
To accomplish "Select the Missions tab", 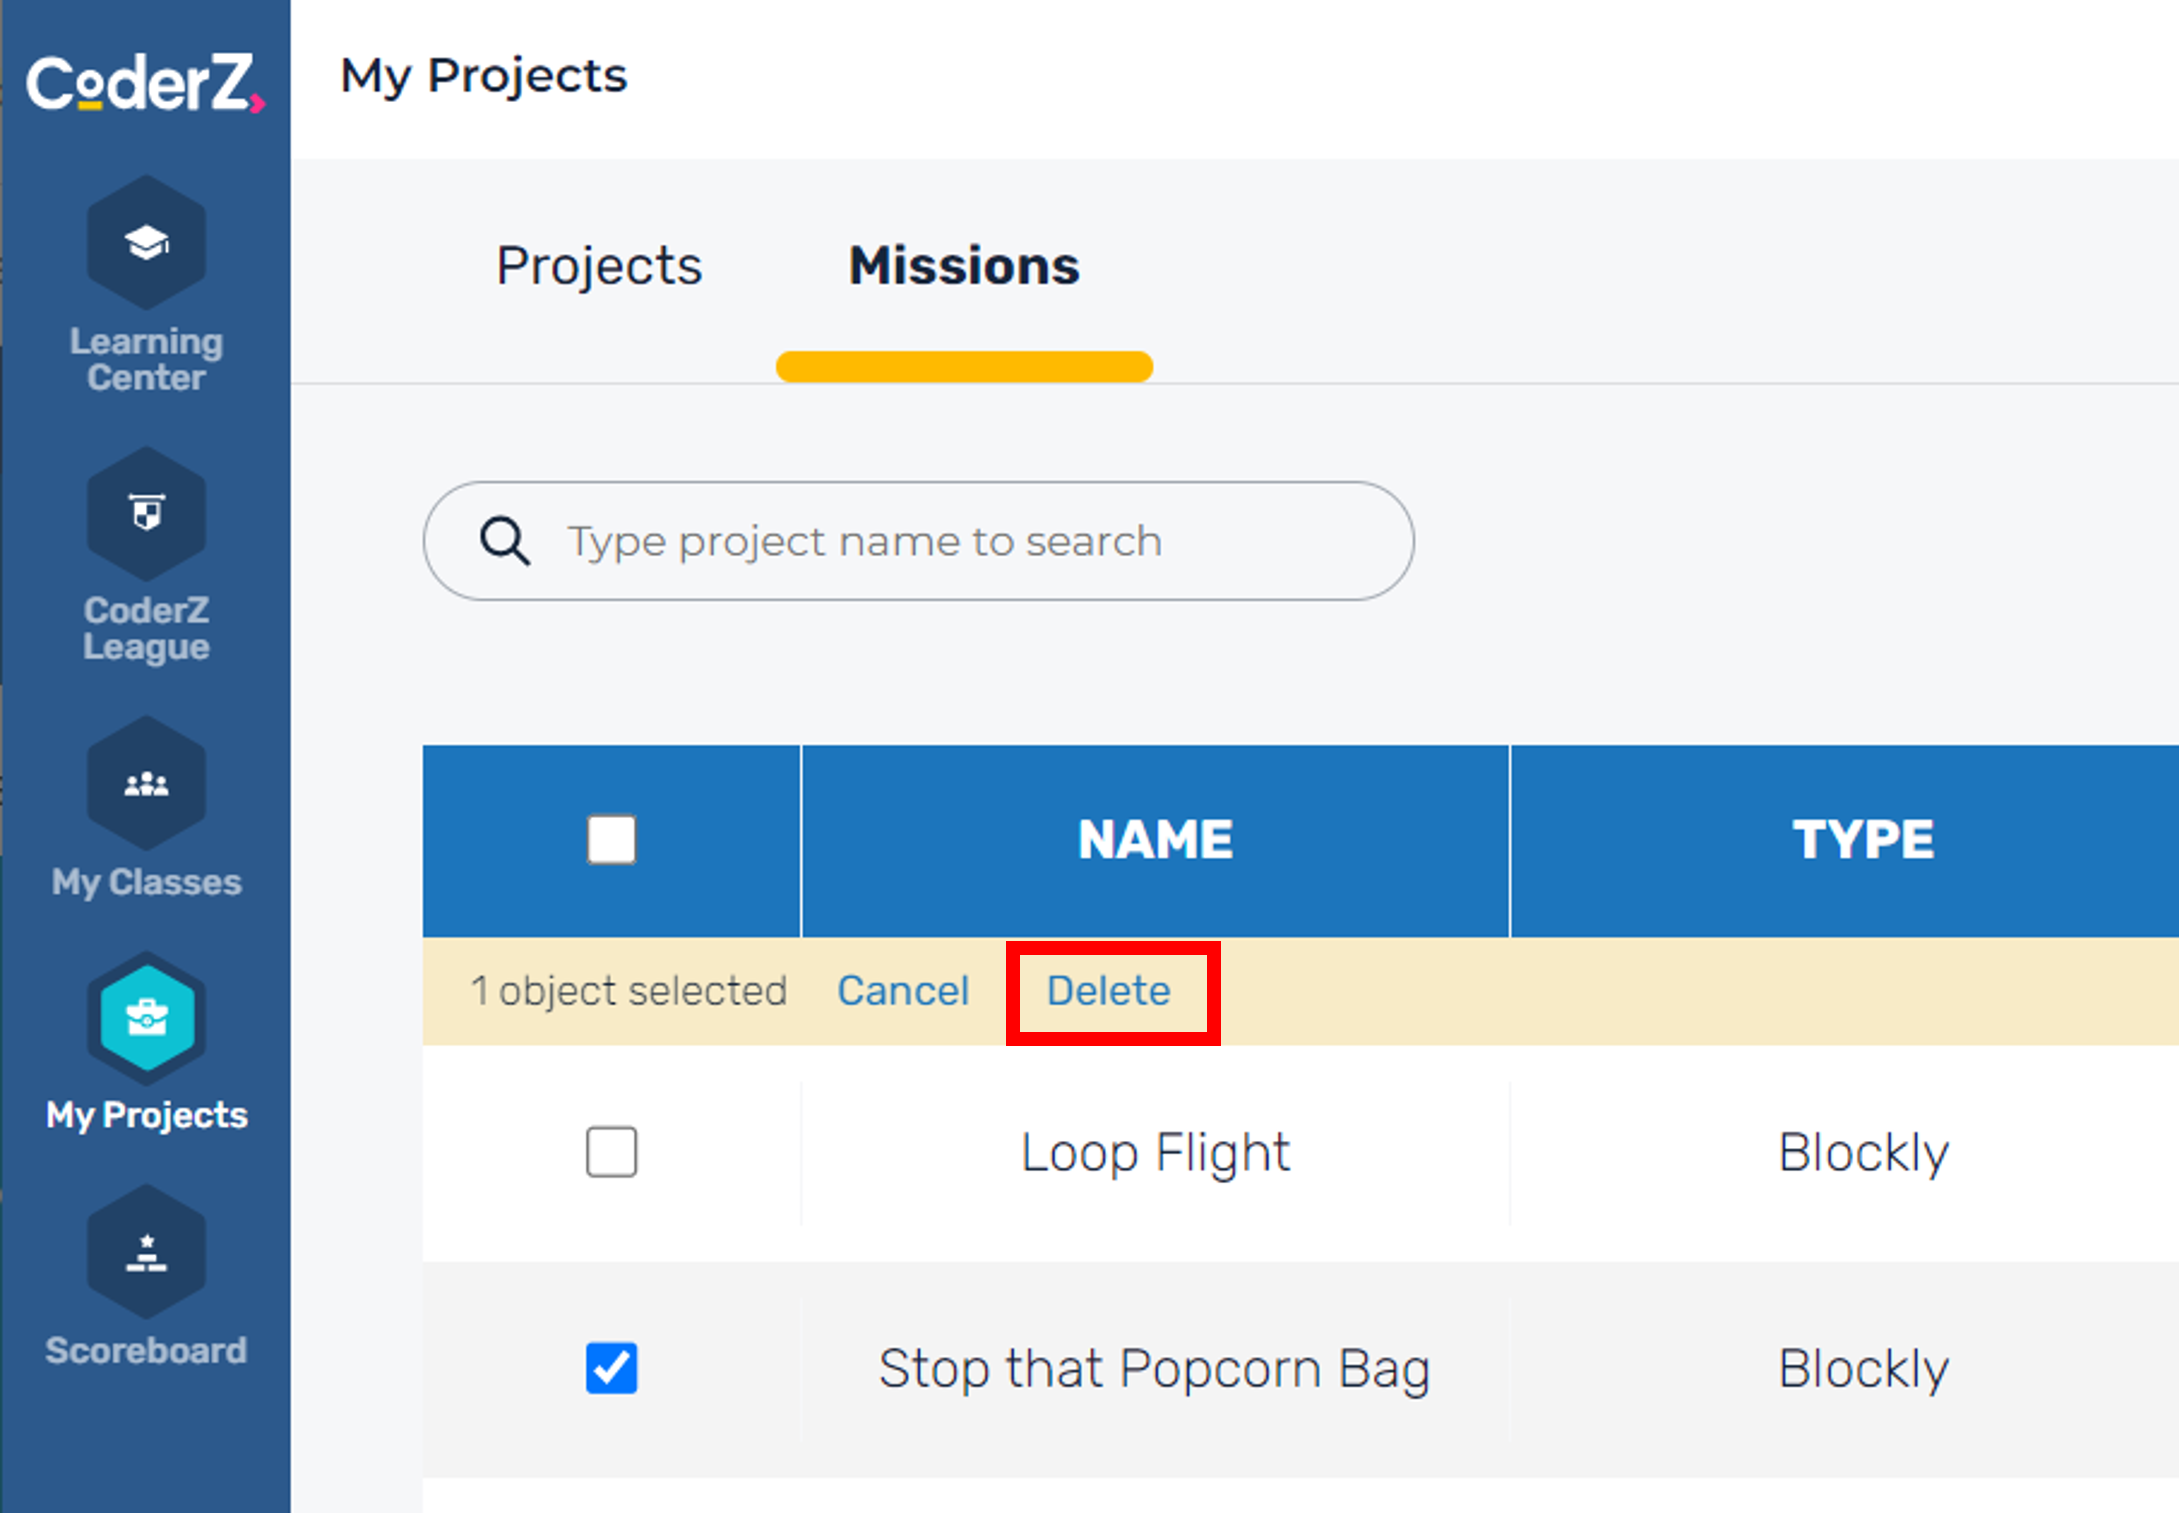I will click(964, 266).
